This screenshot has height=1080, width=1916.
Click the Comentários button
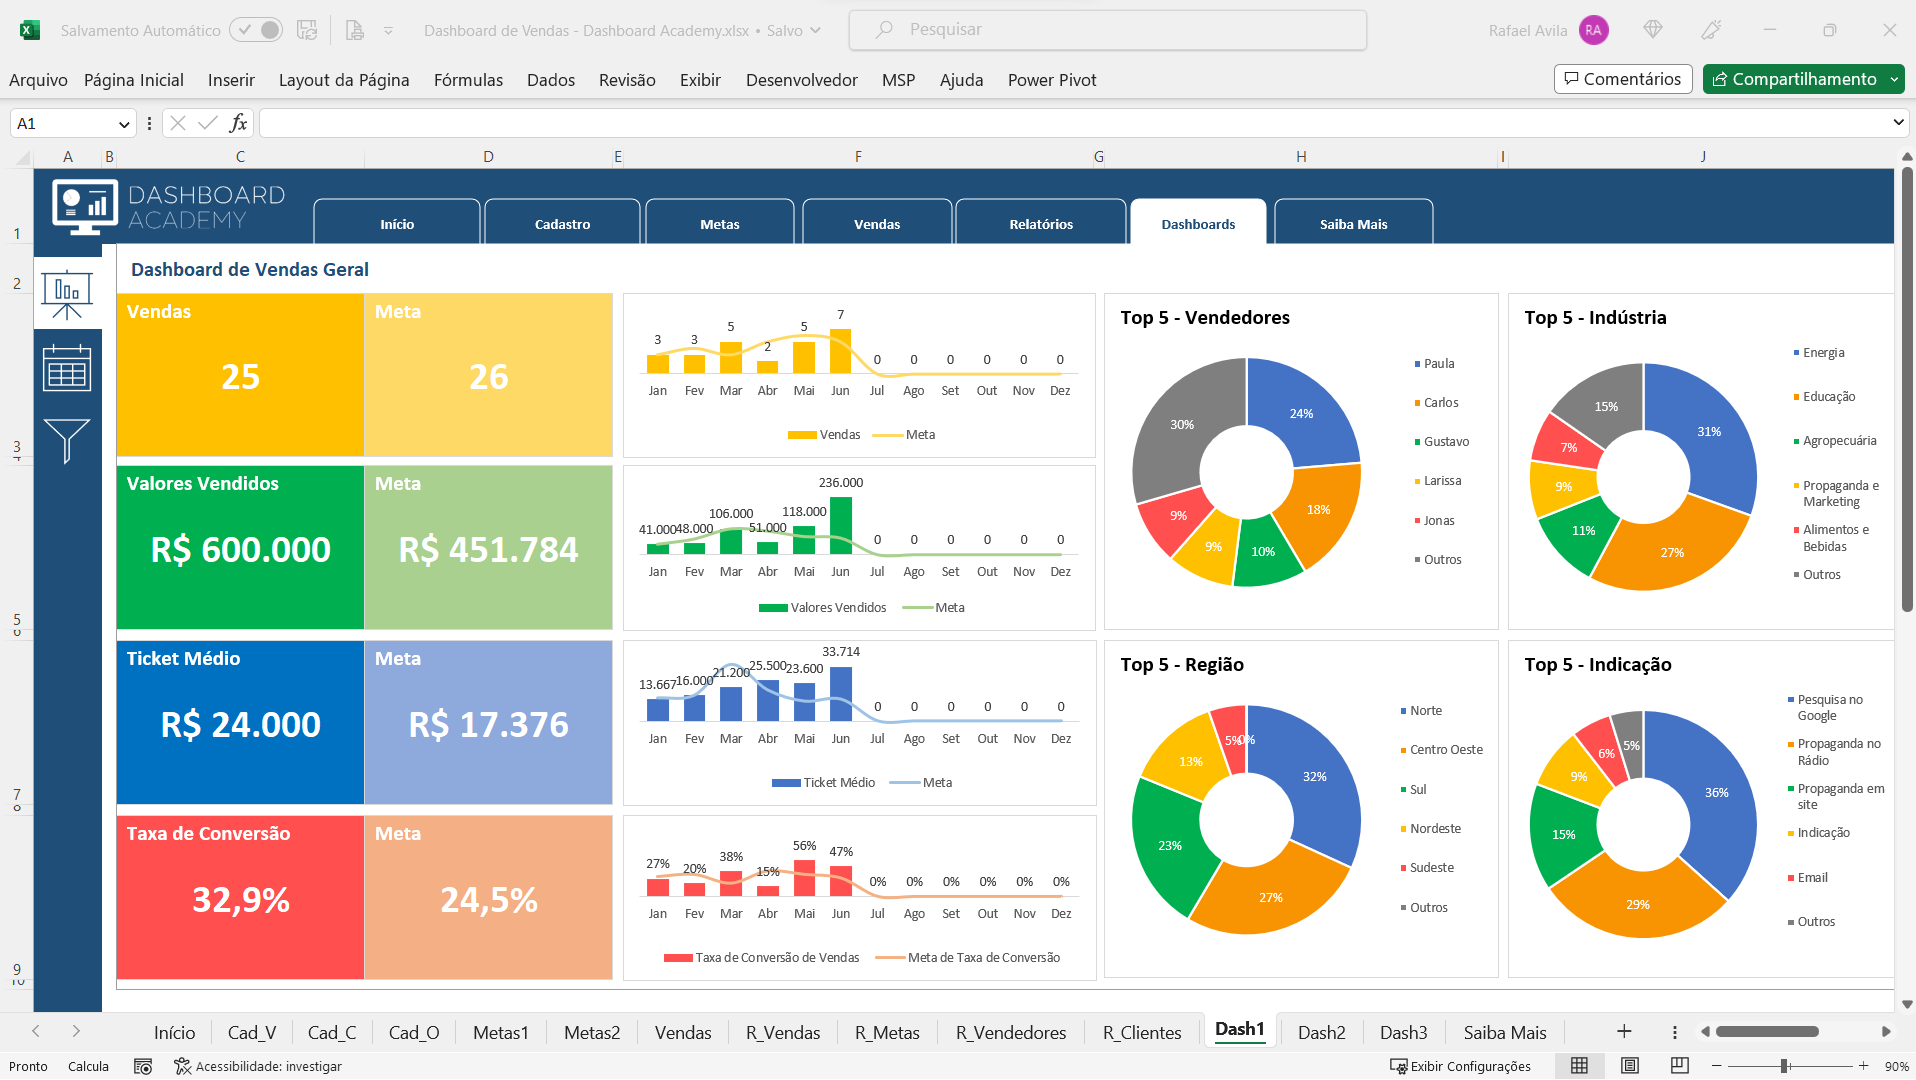point(1623,79)
